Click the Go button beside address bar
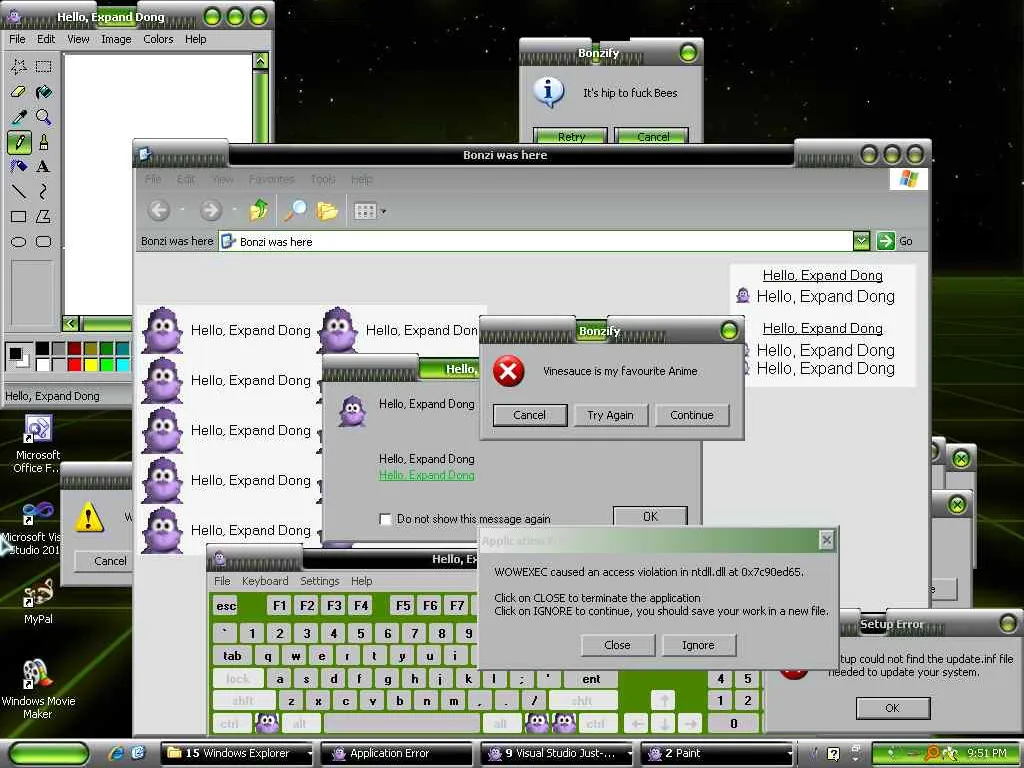The width and height of the screenshot is (1024, 768). coord(895,241)
